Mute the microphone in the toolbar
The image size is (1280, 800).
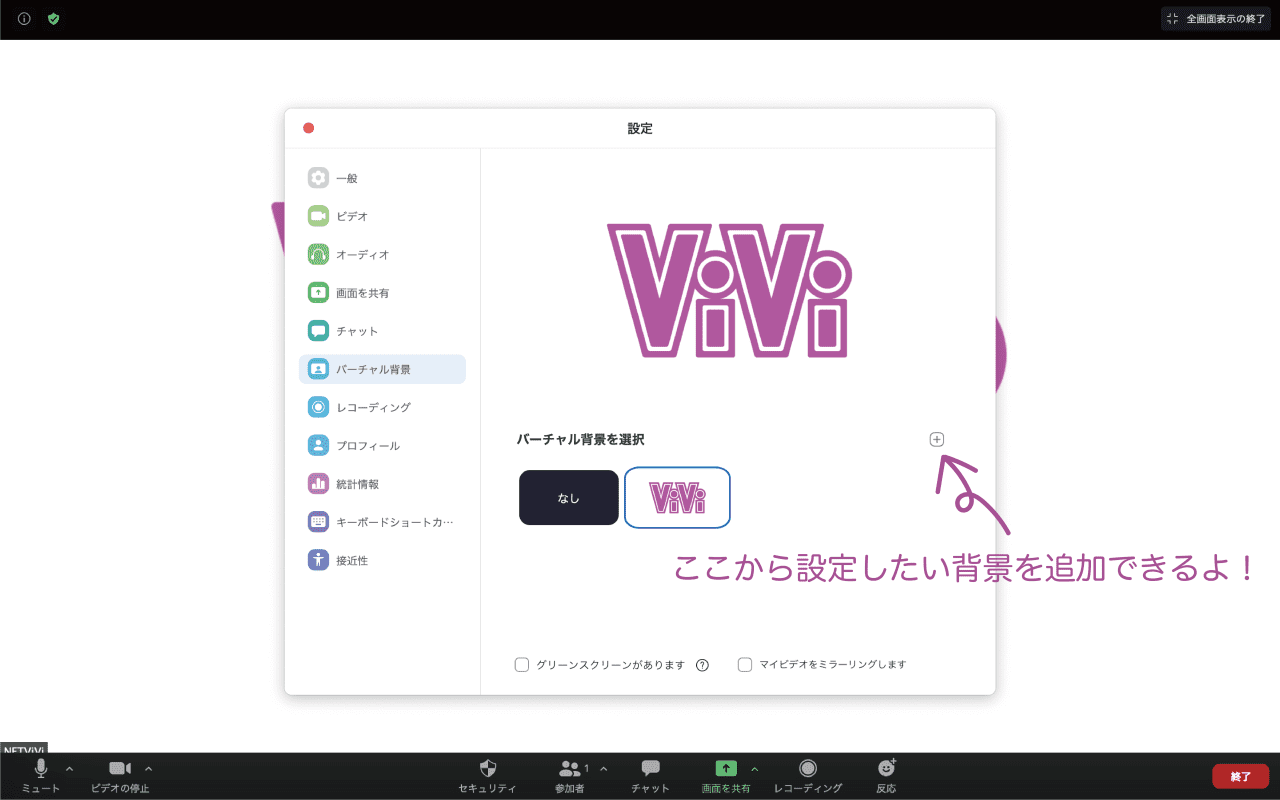pyautogui.click(x=41, y=775)
